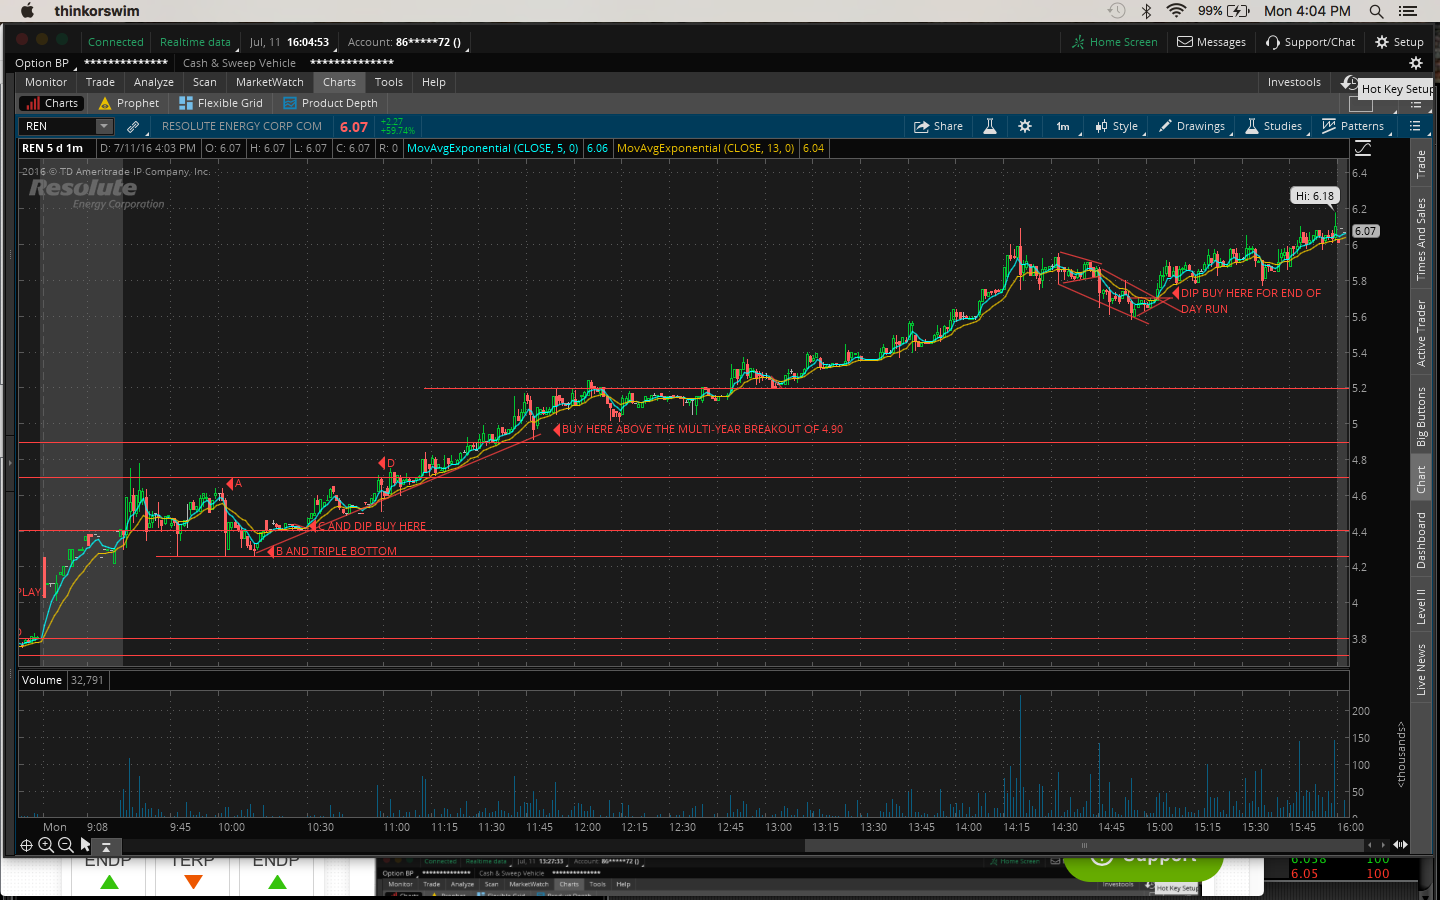1440x900 pixels.
Task: Click the 6.07 current price bubble on axis
Action: (1366, 231)
